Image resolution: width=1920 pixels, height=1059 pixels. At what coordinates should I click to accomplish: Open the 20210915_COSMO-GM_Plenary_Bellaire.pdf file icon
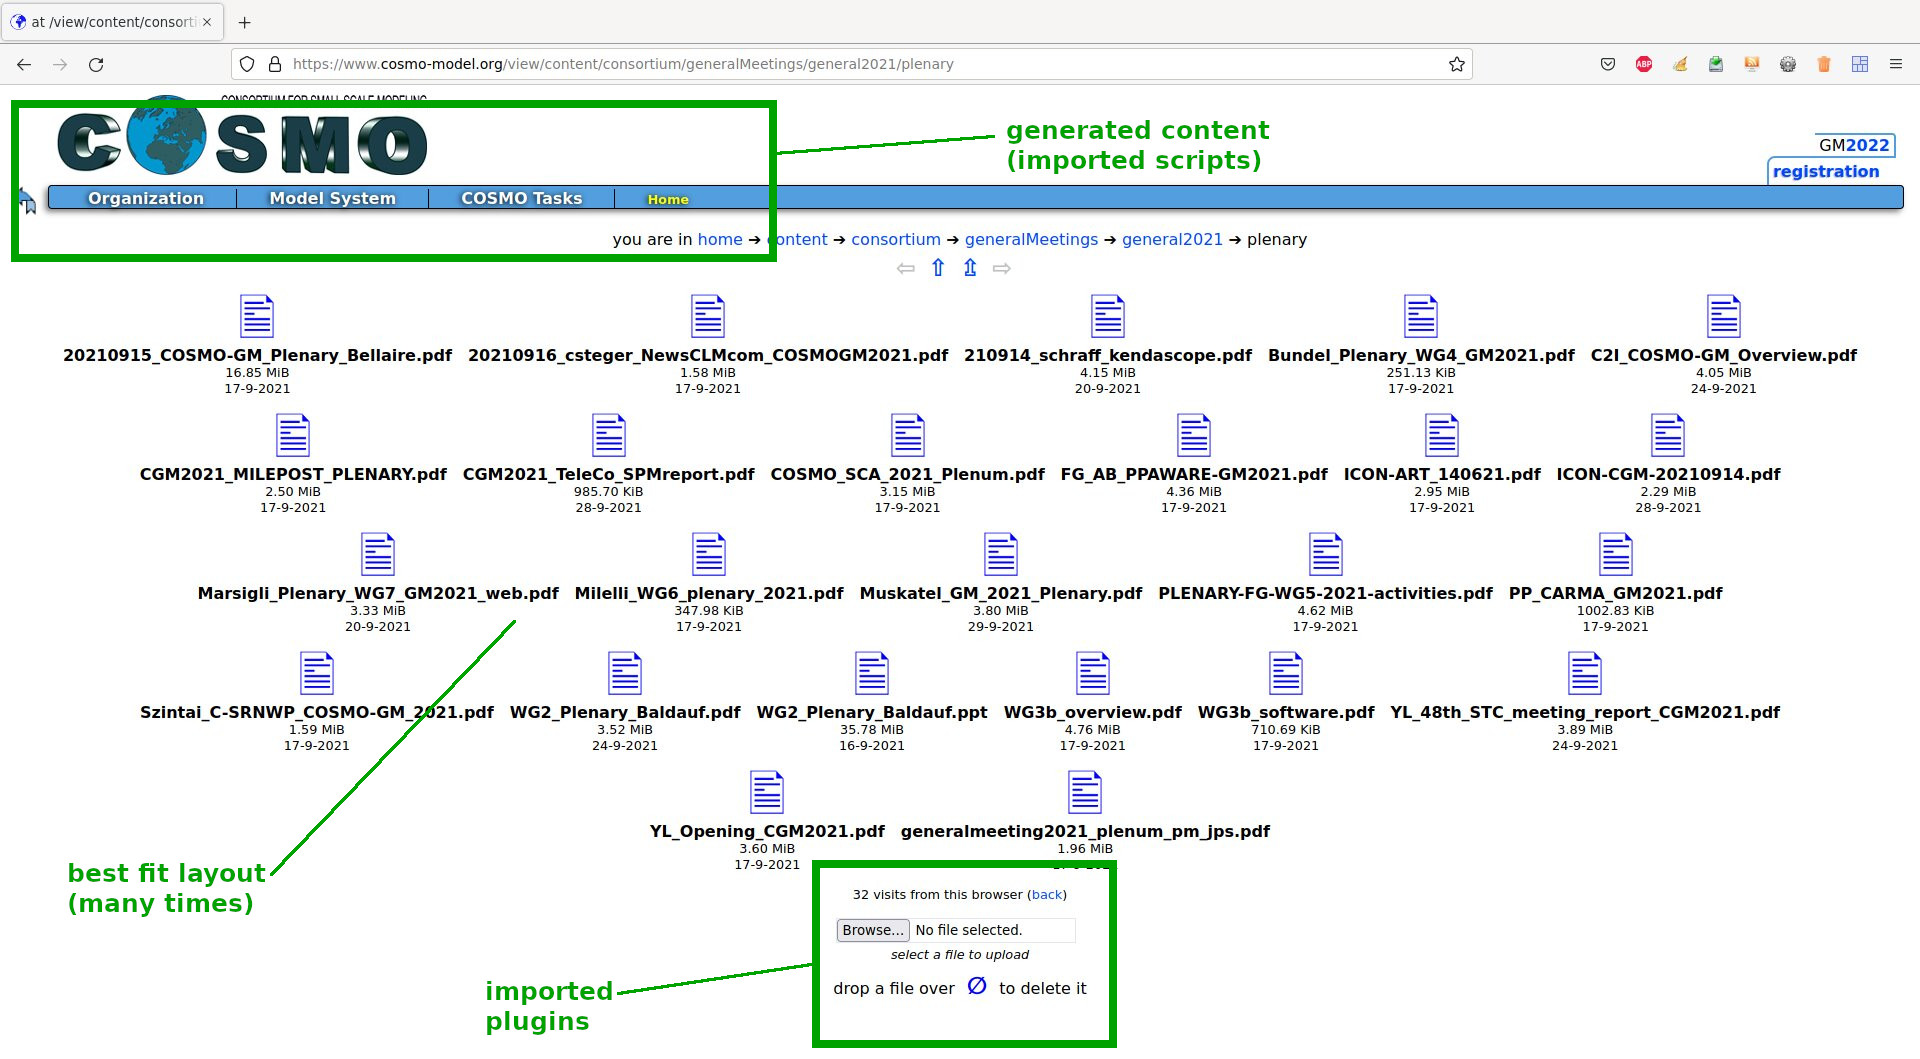click(257, 317)
